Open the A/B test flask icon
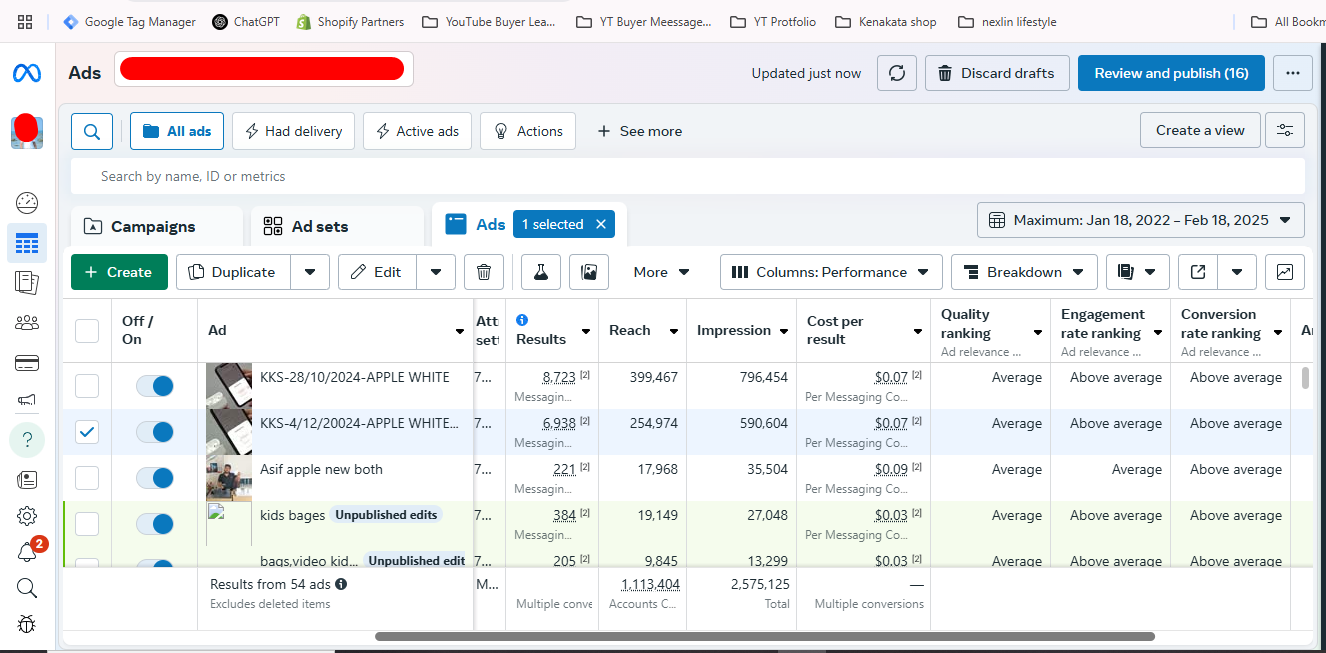The width and height of the screenshot is (1326, 653). tap(541, 272)
